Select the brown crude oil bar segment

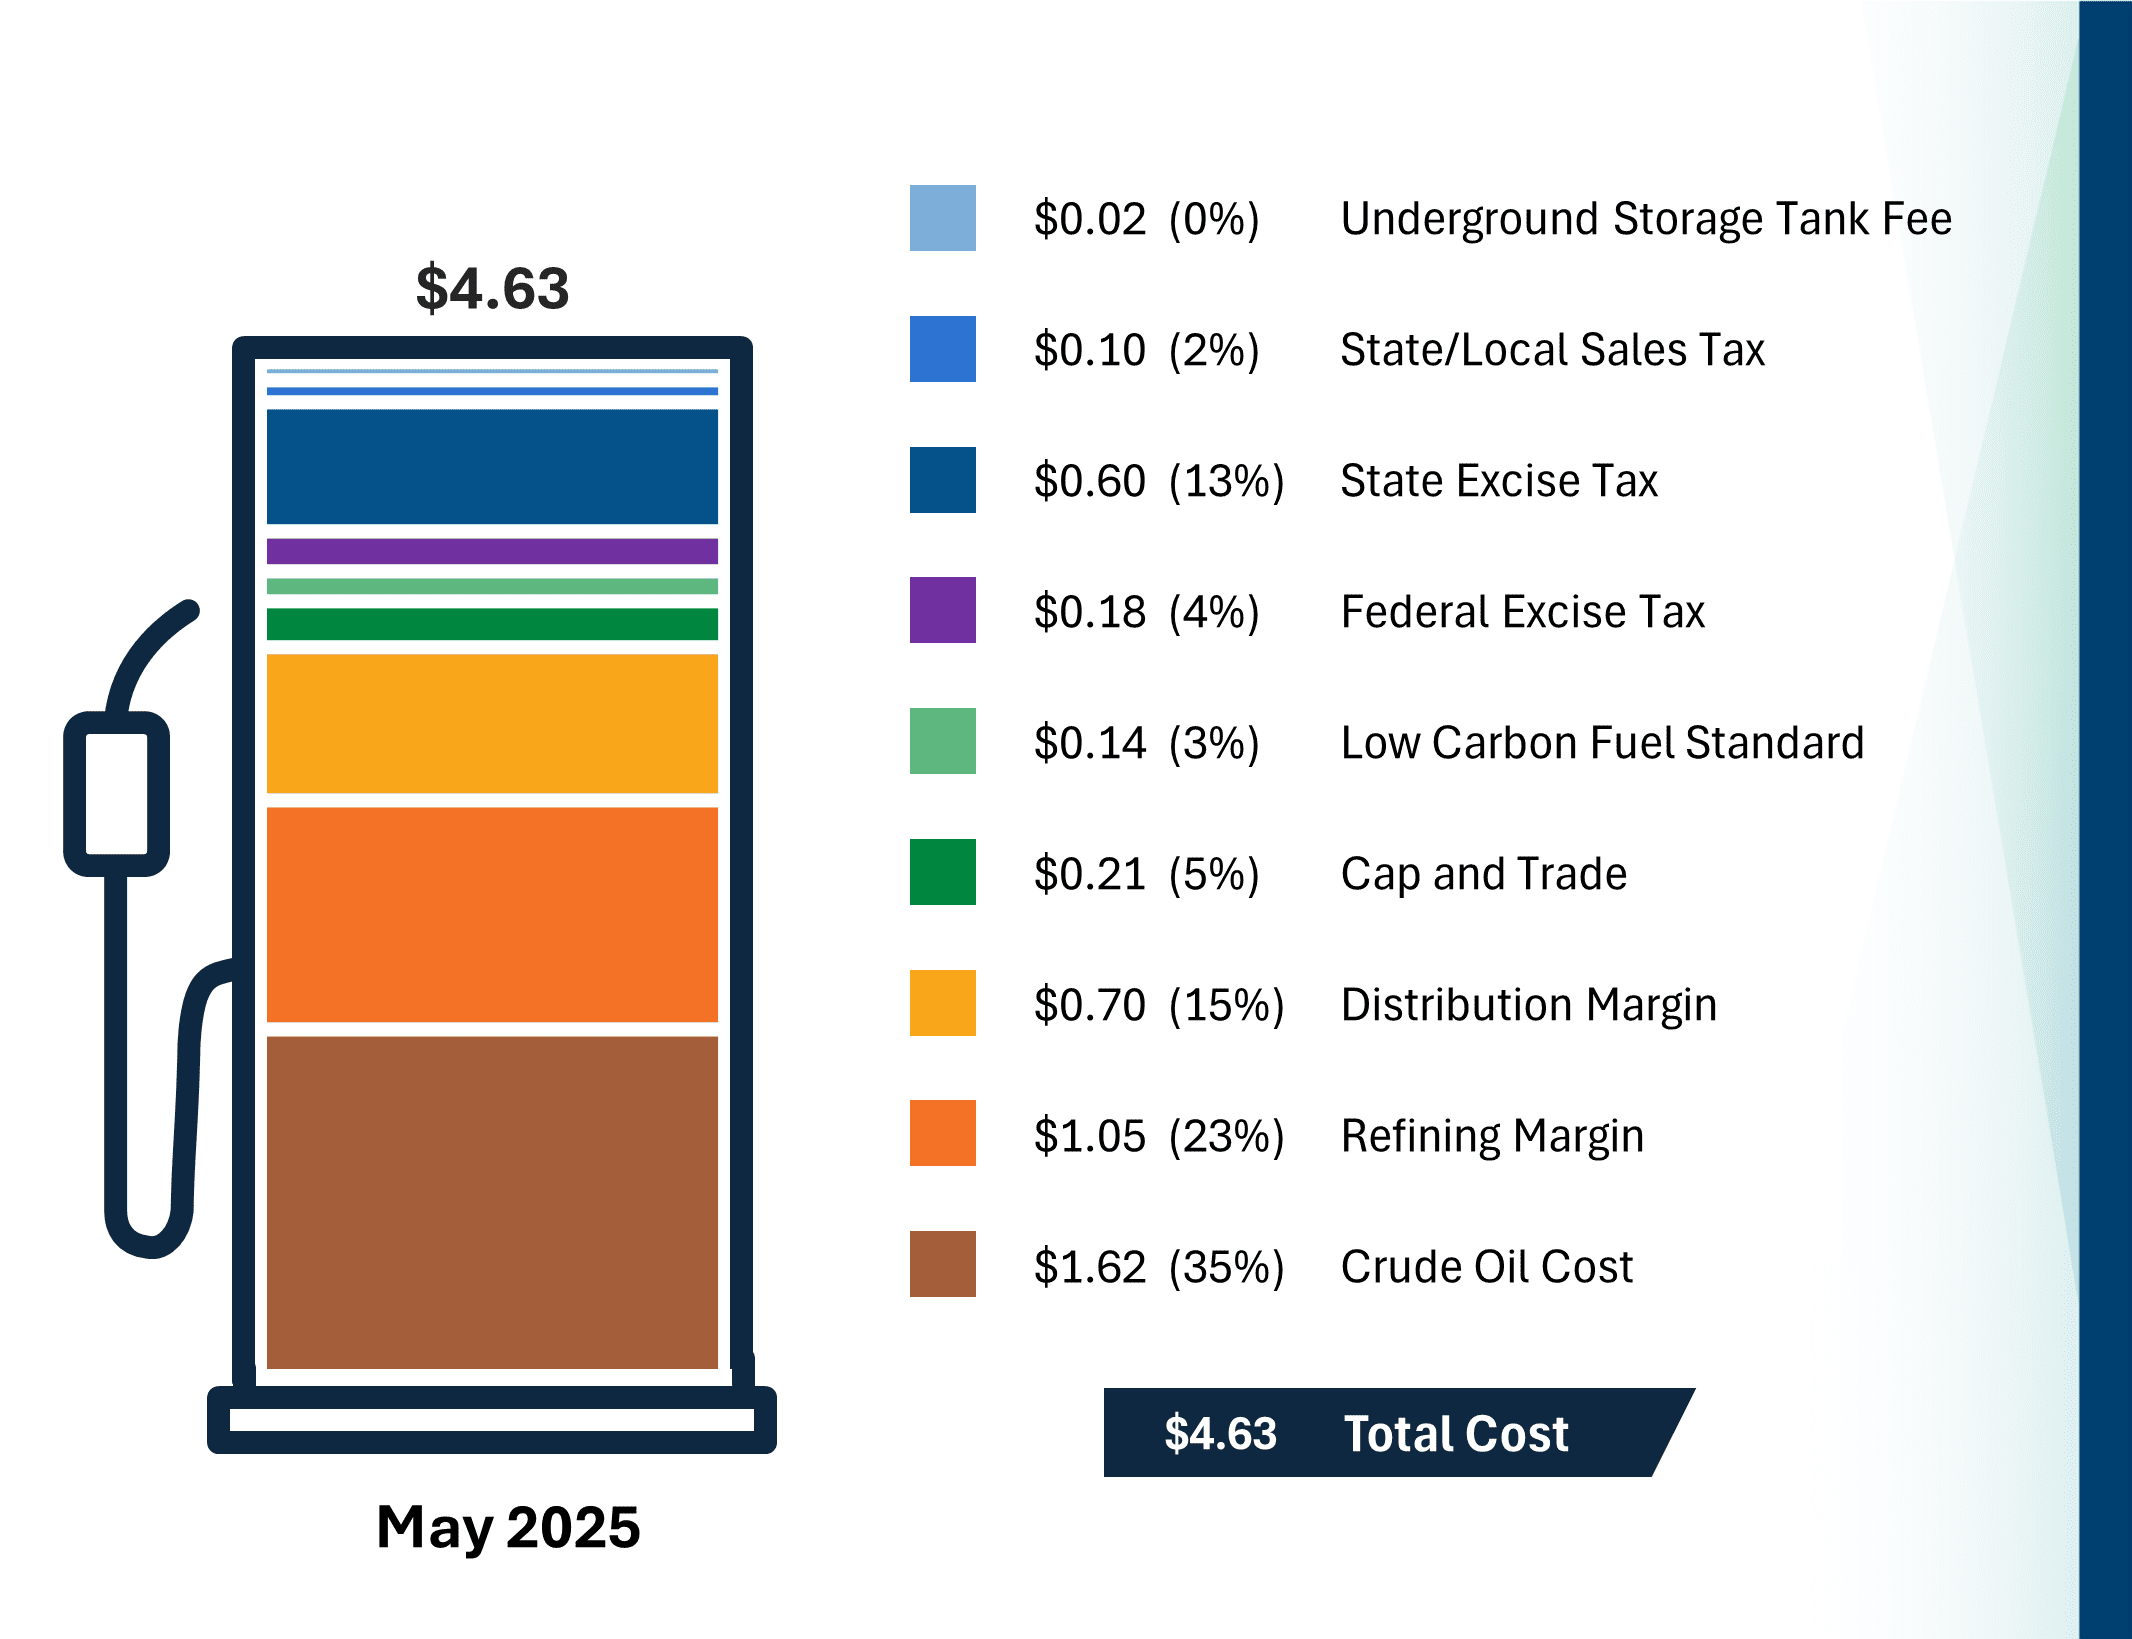click(492, 1202)
